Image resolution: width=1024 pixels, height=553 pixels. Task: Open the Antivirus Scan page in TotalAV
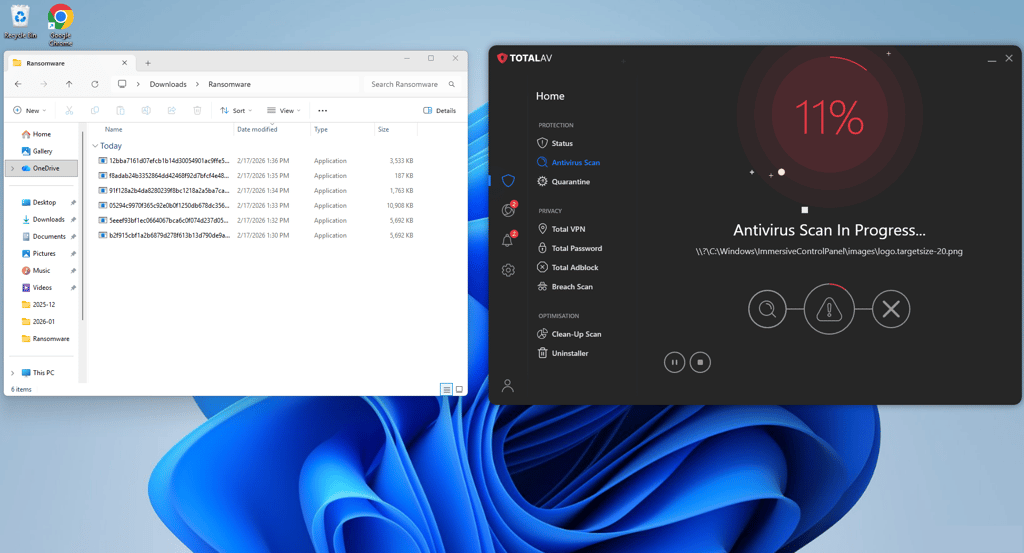[568, 163]
